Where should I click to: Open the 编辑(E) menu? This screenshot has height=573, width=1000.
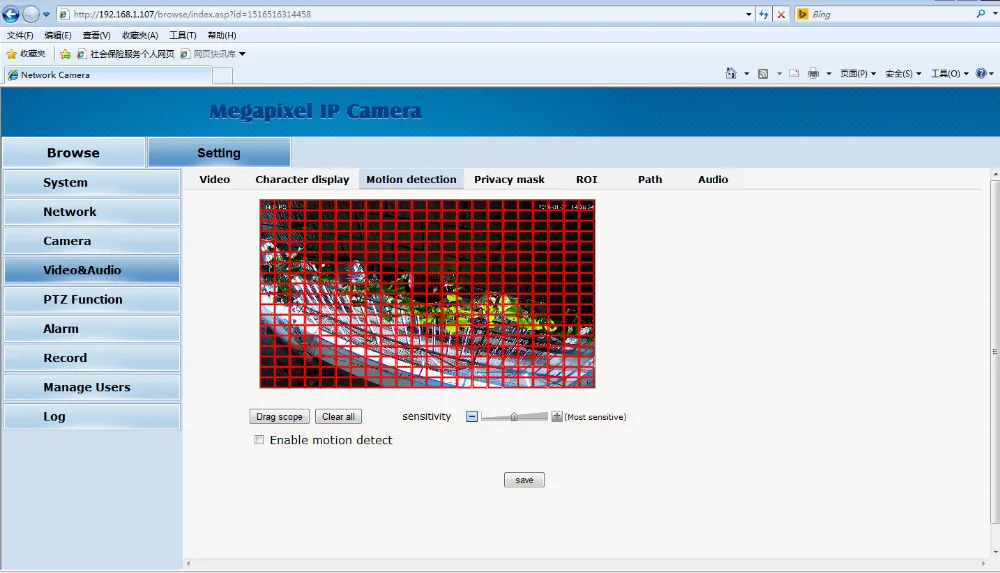[x=57, y=35]
